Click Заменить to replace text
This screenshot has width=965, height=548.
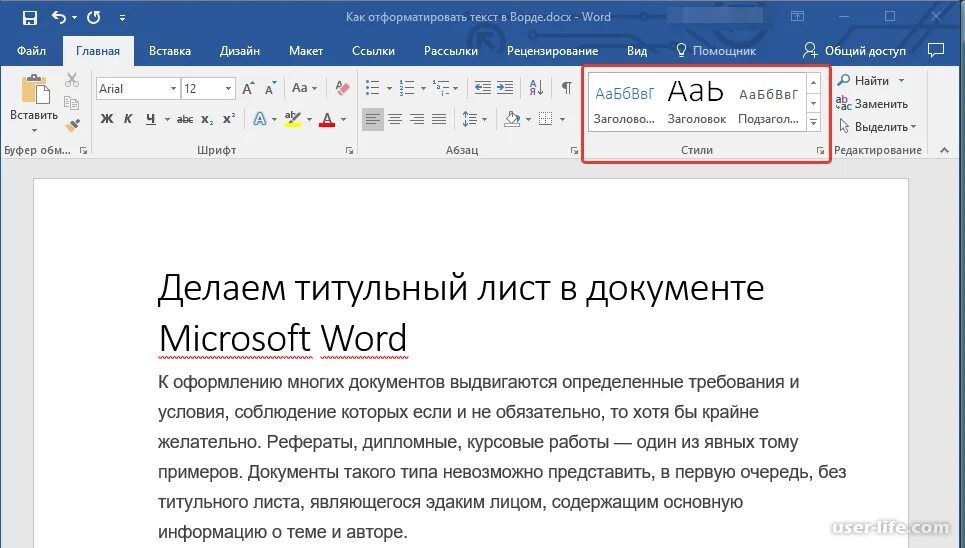872,103
